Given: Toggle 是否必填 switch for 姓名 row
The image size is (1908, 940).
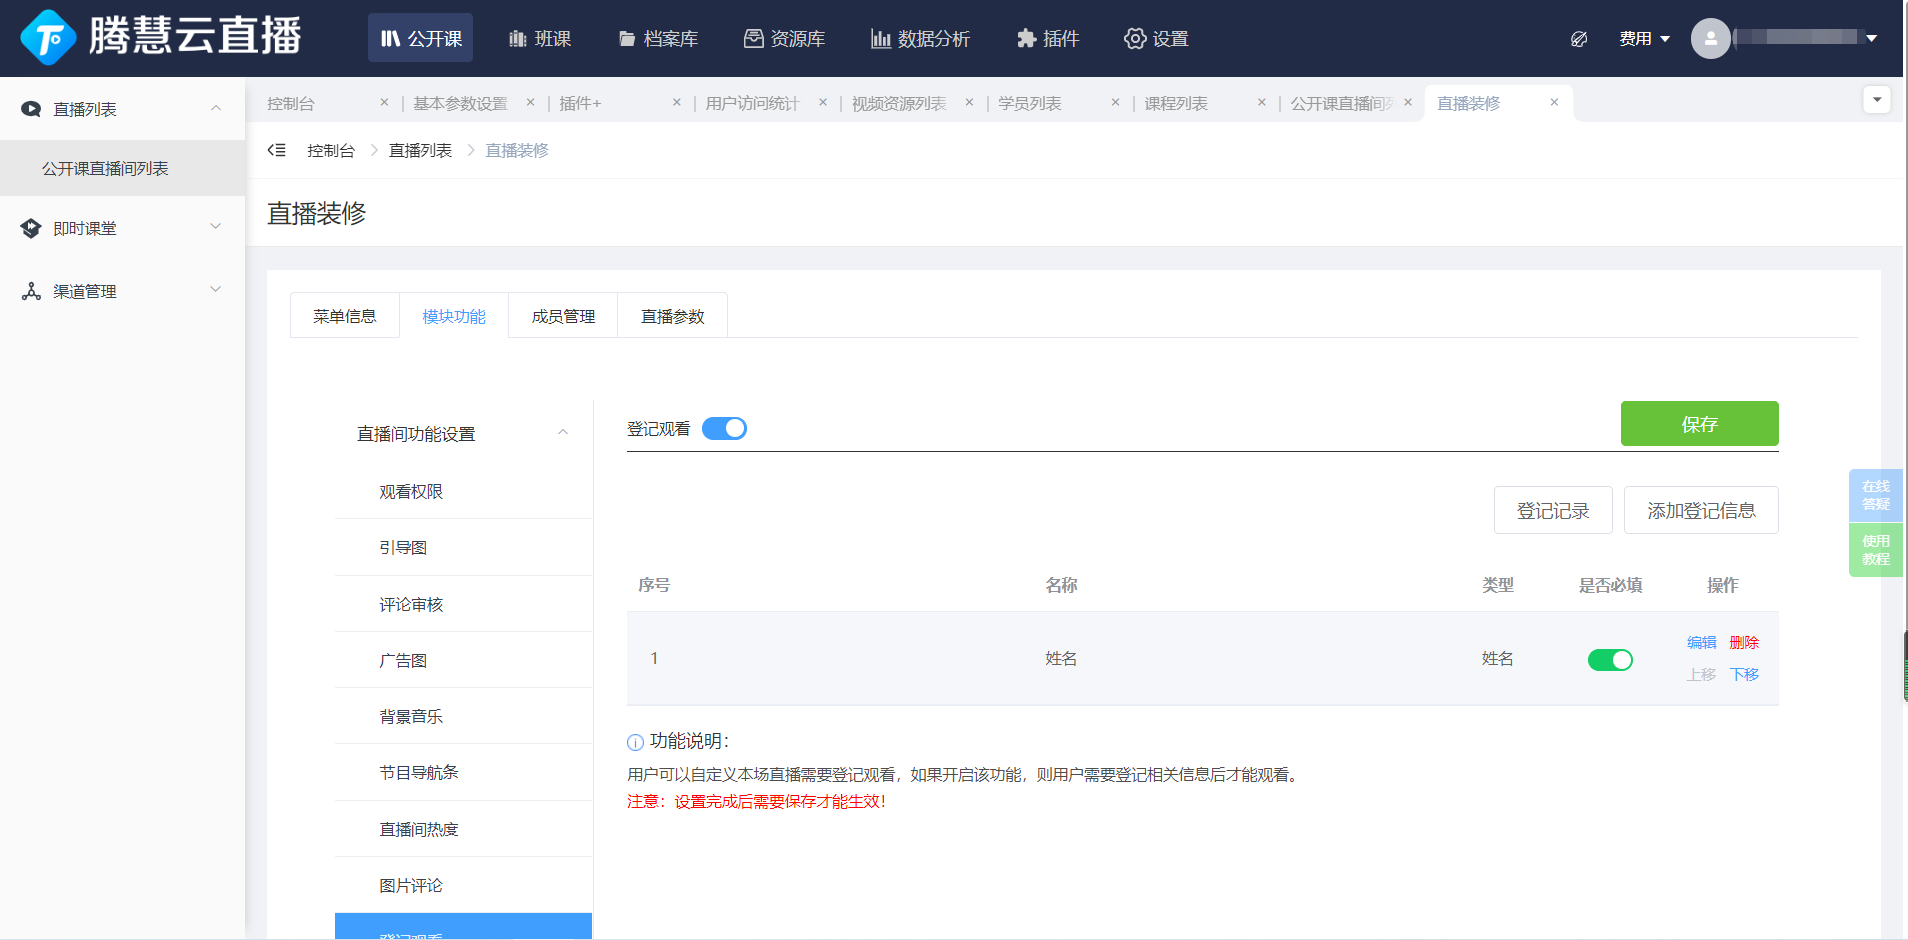Looking at the screenshot, I should [1610, 660].
